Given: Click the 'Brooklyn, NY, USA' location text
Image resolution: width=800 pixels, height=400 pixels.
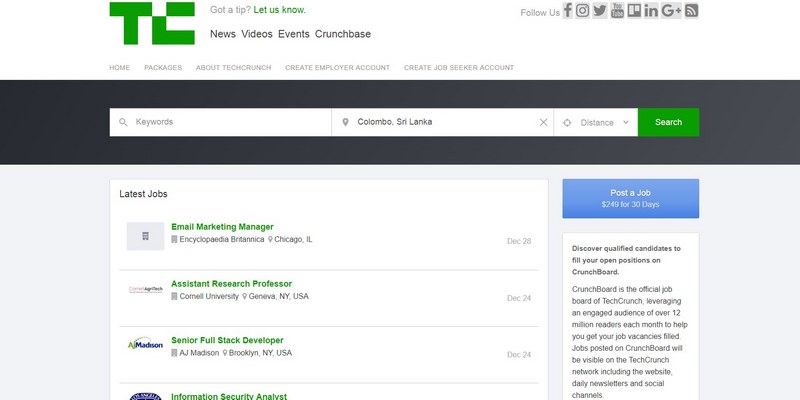Looking at the screenshot, I should pyautogui.click(x=260, y=353).
